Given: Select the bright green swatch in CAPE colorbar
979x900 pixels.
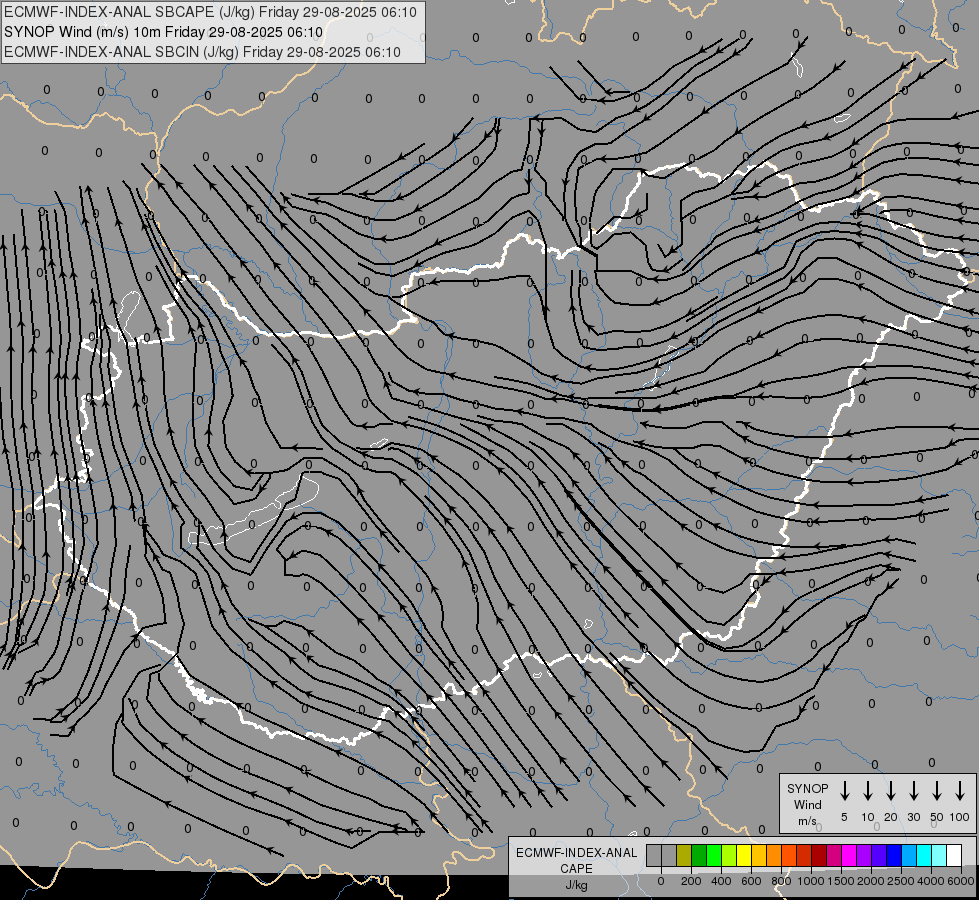Looking at the screenshot, I should [714, 855].
